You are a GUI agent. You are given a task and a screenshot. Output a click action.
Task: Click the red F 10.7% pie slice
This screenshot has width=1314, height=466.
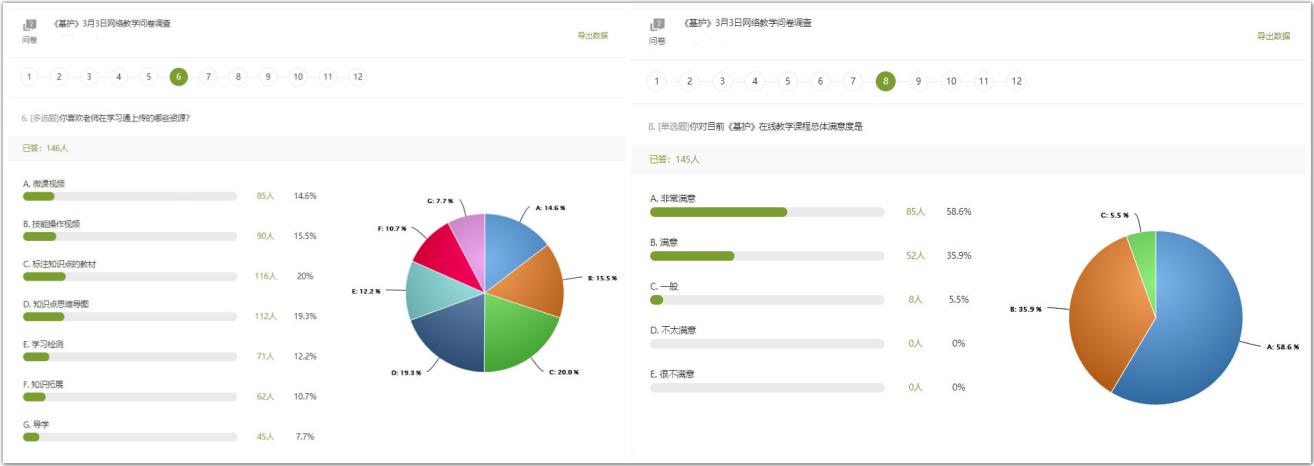[x=438, y=250]
